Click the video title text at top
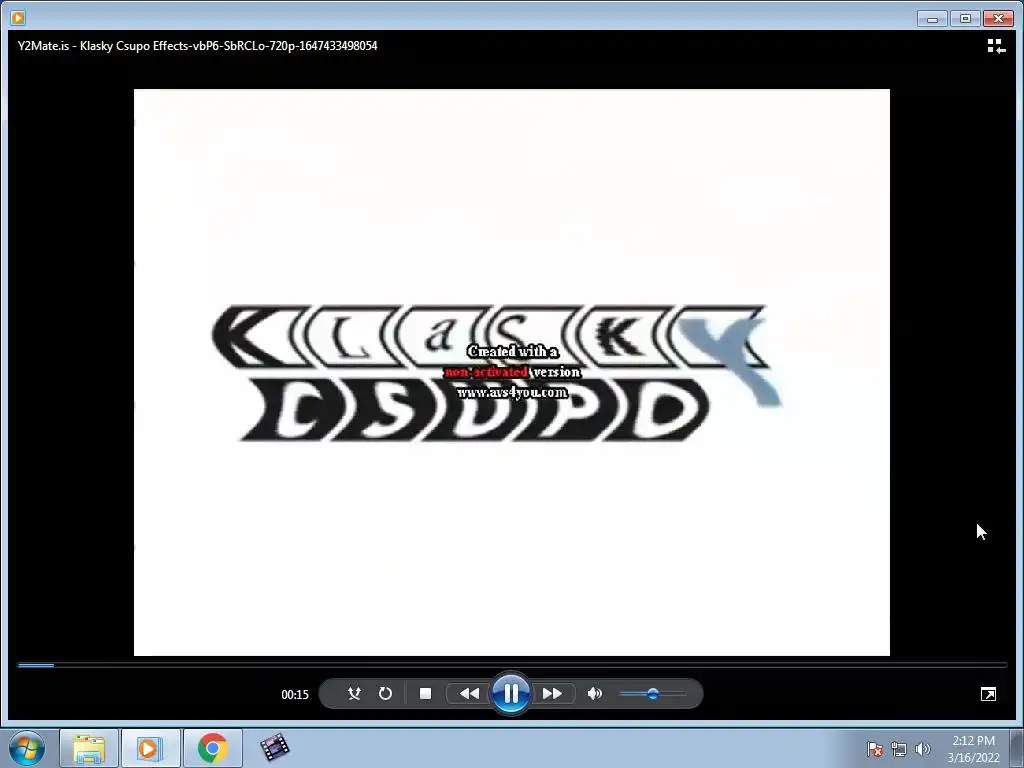1024x768 pixels. (197, 46)
